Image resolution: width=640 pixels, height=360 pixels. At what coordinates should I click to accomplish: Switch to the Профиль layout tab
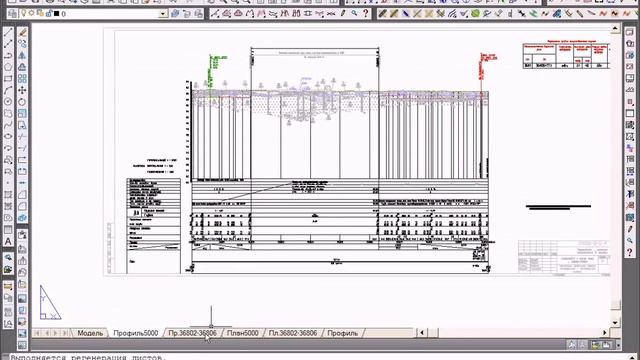(342, 333)
